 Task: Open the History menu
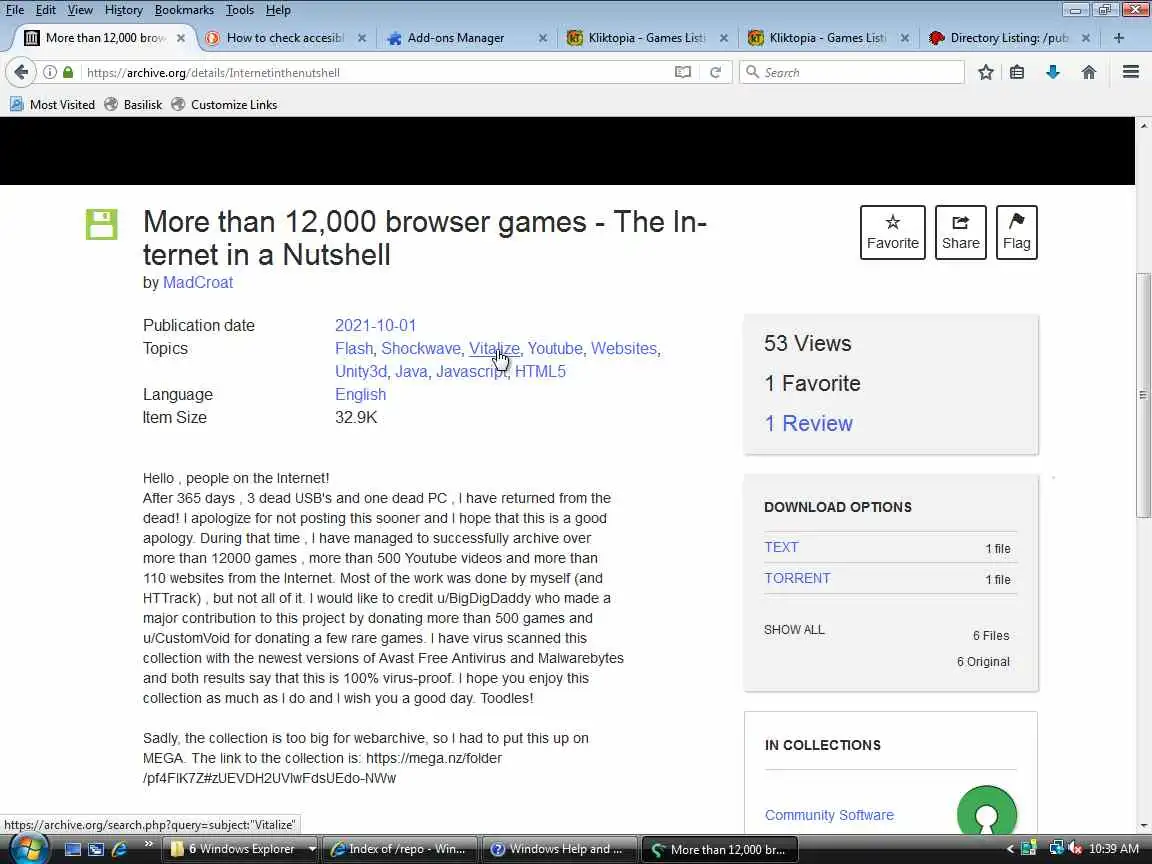tap(123, 10)
